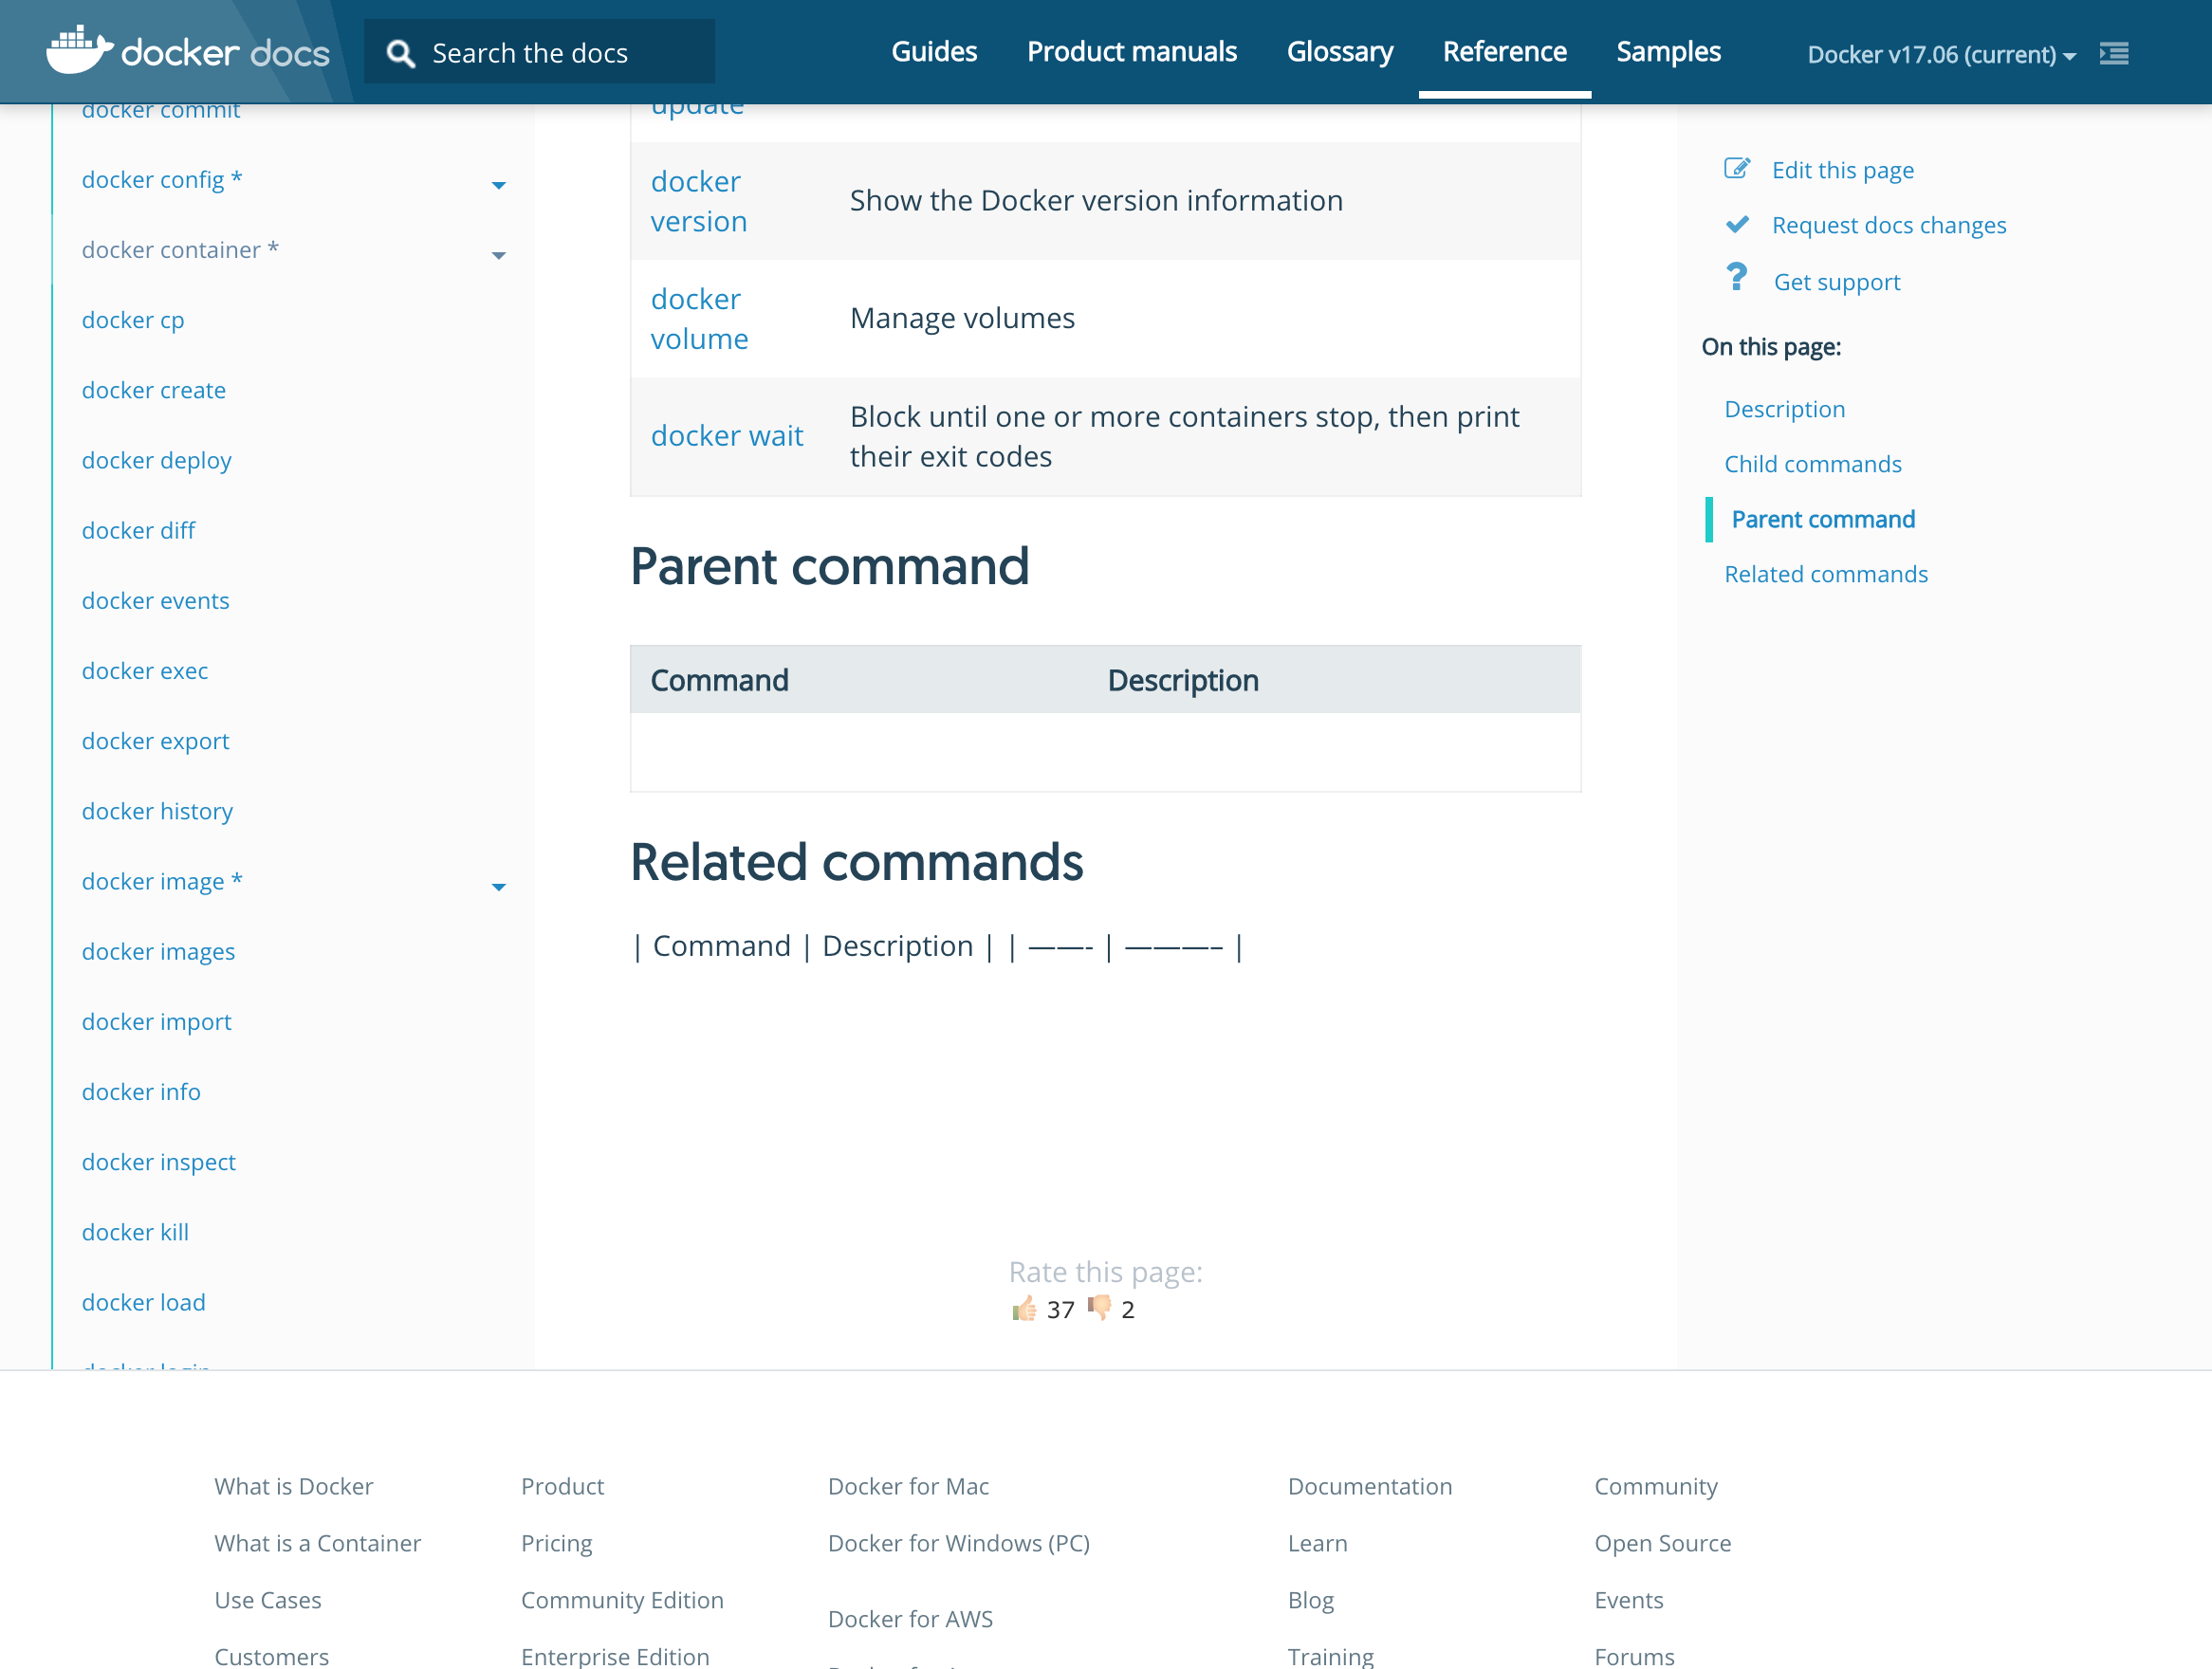Open the Glossary tab
This screenshot has height=1669, width=2212.
click(x=1340, y=52)
